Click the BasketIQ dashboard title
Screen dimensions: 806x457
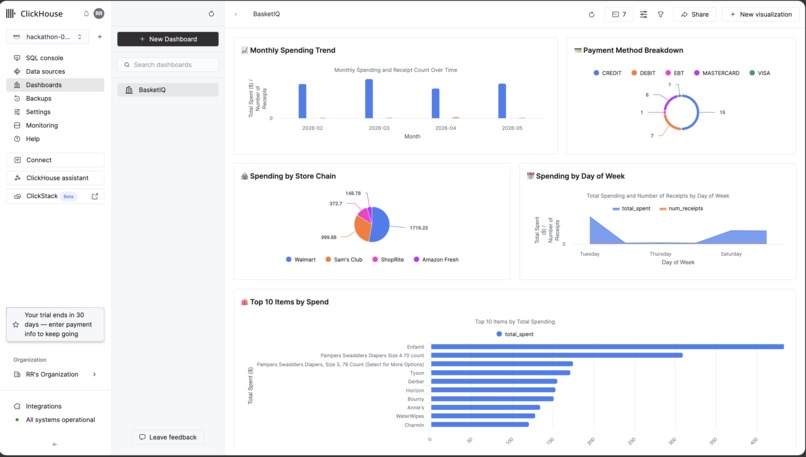[266, 14]
